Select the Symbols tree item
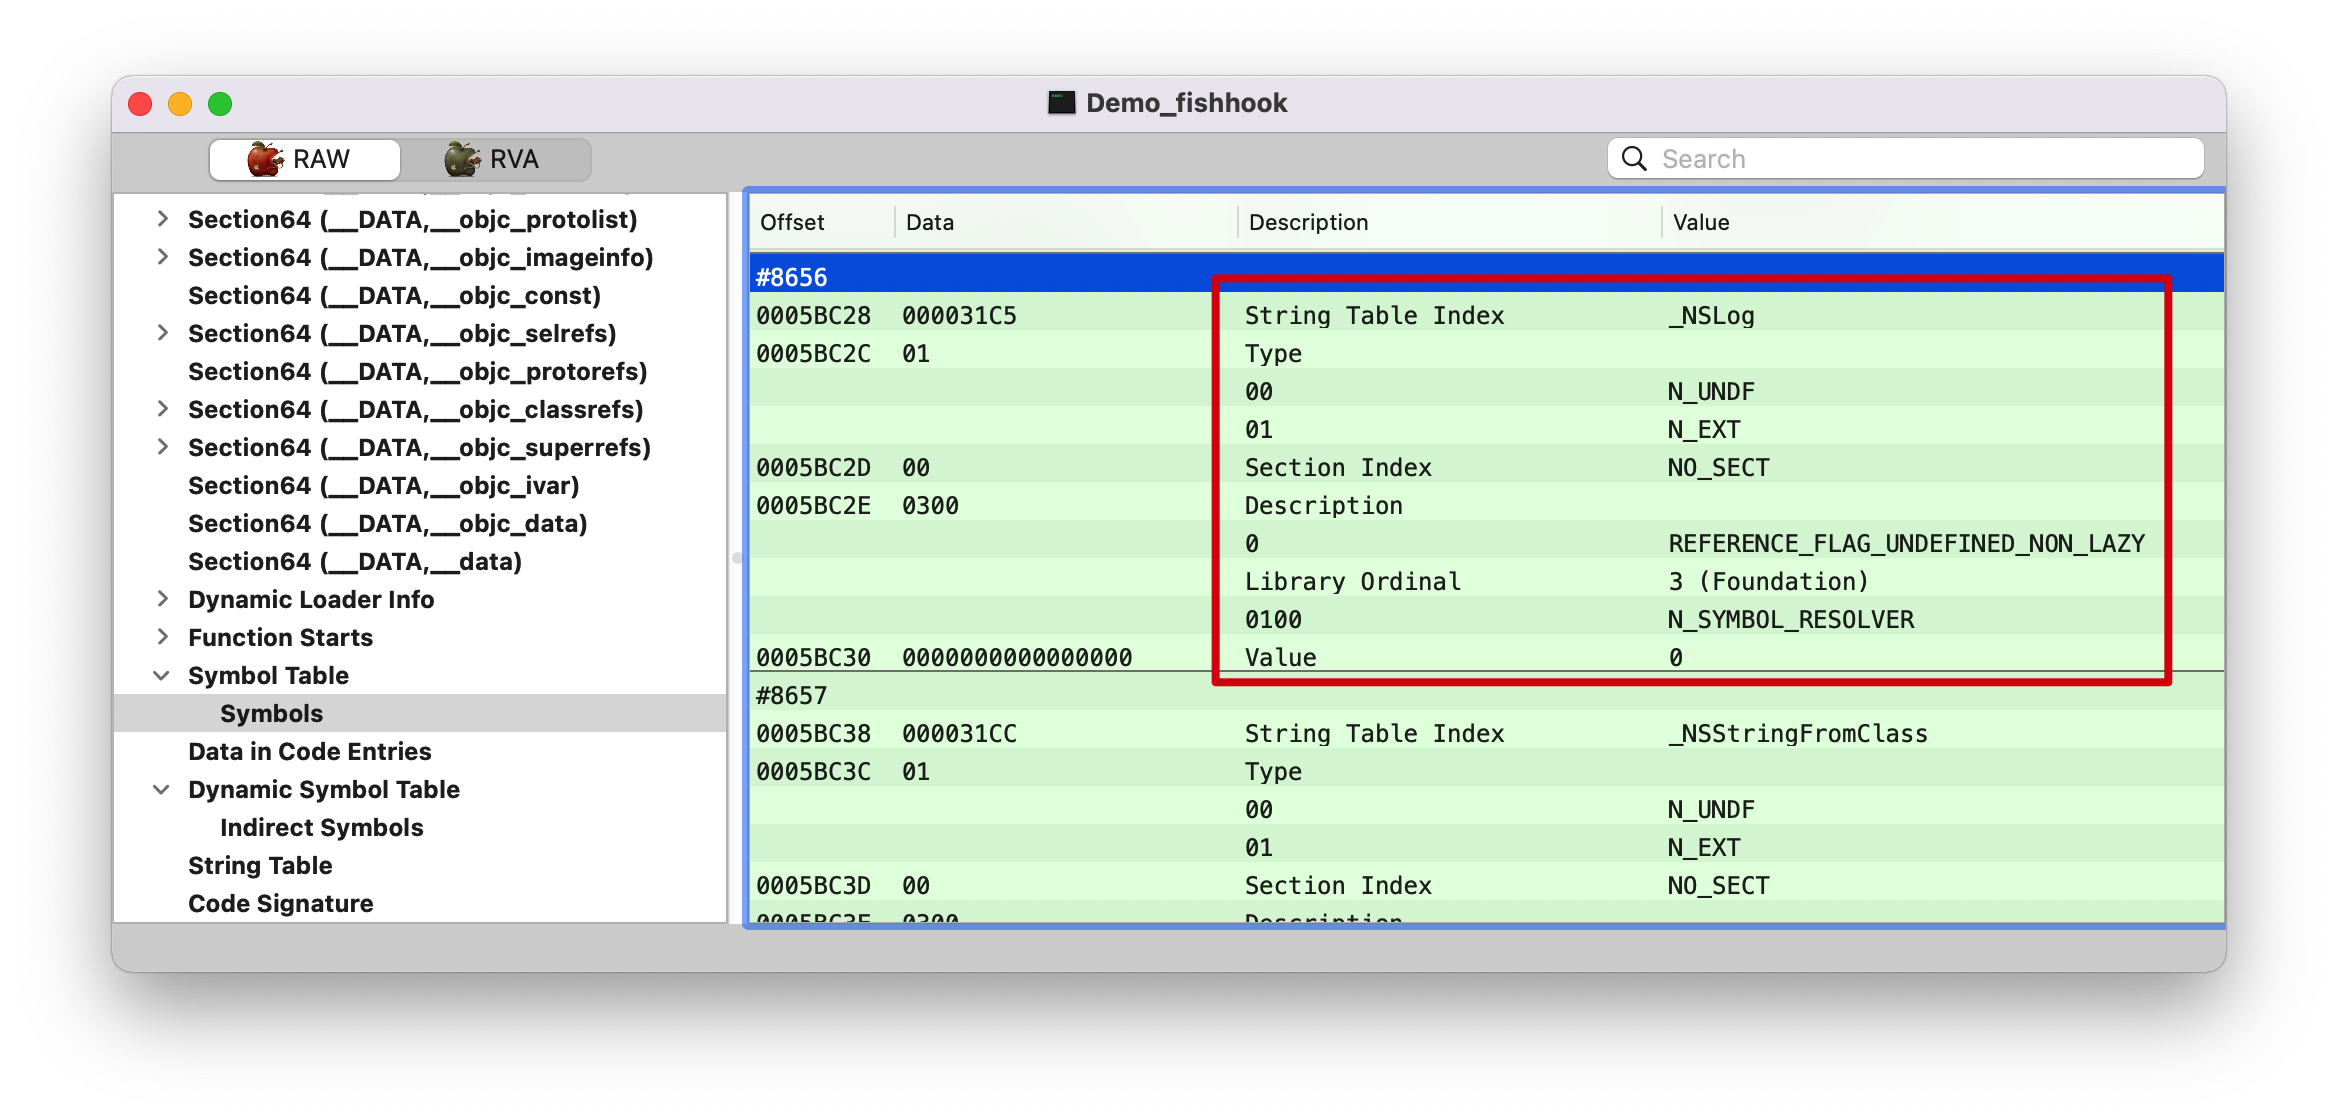The width and height of the screenshot is (2338, 1120). click(271, 714)
